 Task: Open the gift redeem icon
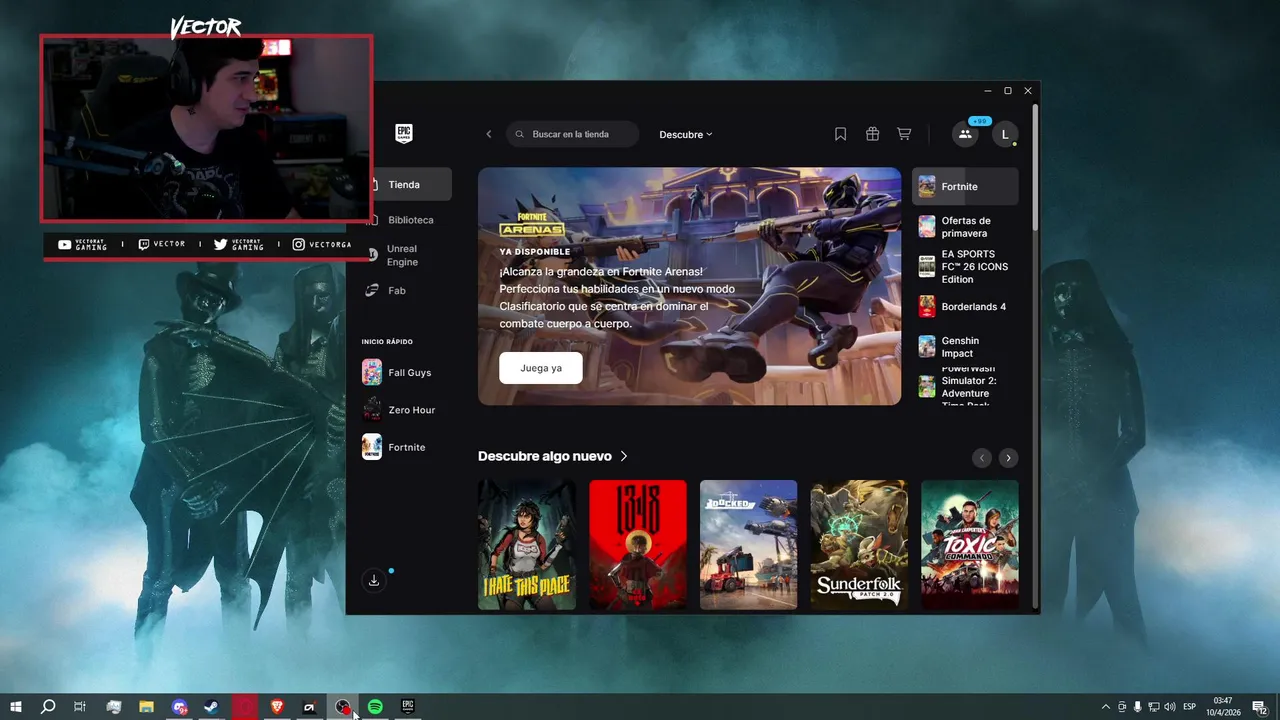(872, 134)
